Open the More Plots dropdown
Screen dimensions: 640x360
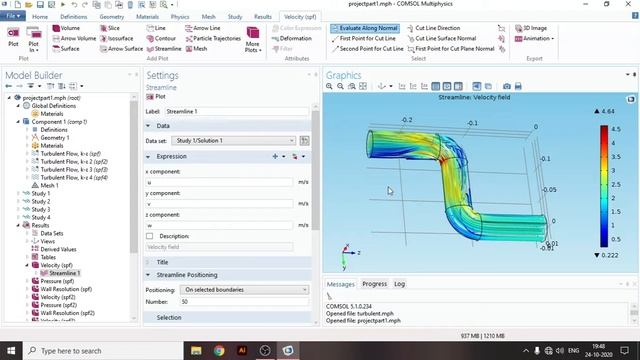pyautogui.click(x=253, y=40)
